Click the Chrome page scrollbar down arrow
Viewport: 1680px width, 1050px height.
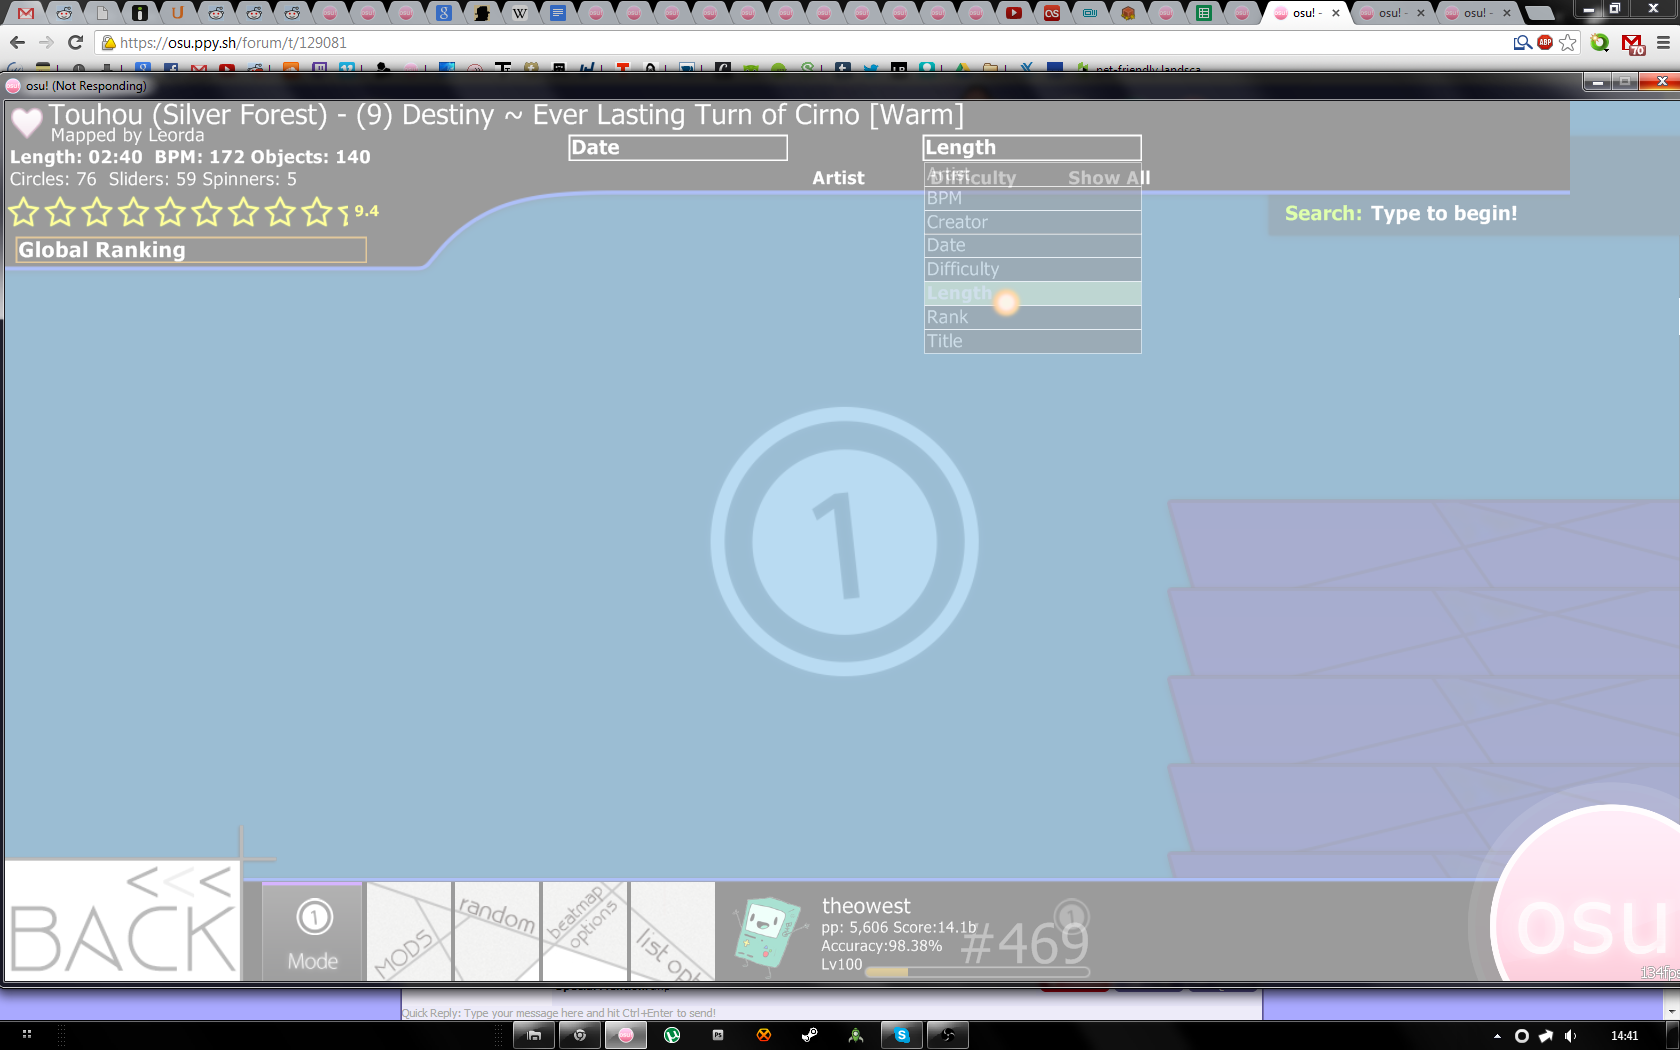coord(1672,1012)
